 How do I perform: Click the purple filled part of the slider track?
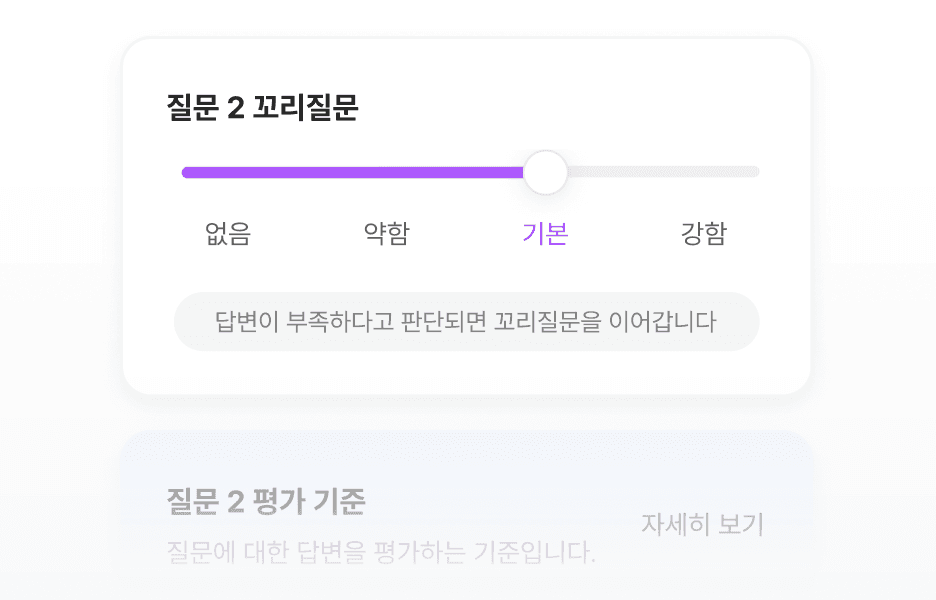(x=353, y=173)
